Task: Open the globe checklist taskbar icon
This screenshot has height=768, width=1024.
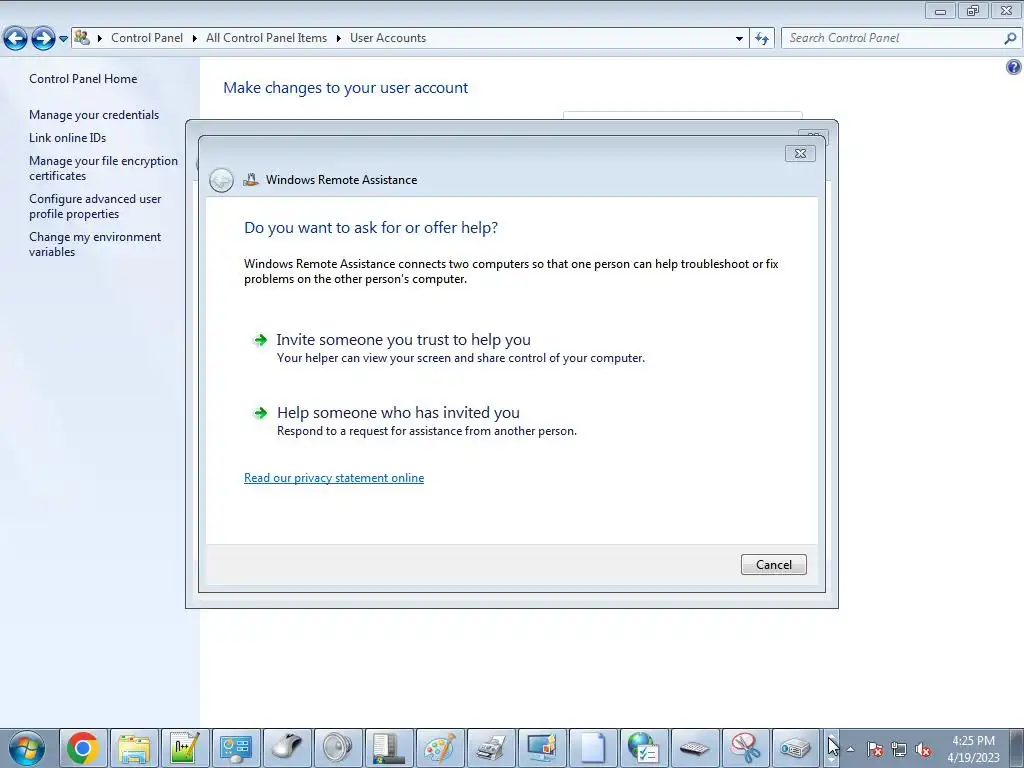Action: coord(643,748)
